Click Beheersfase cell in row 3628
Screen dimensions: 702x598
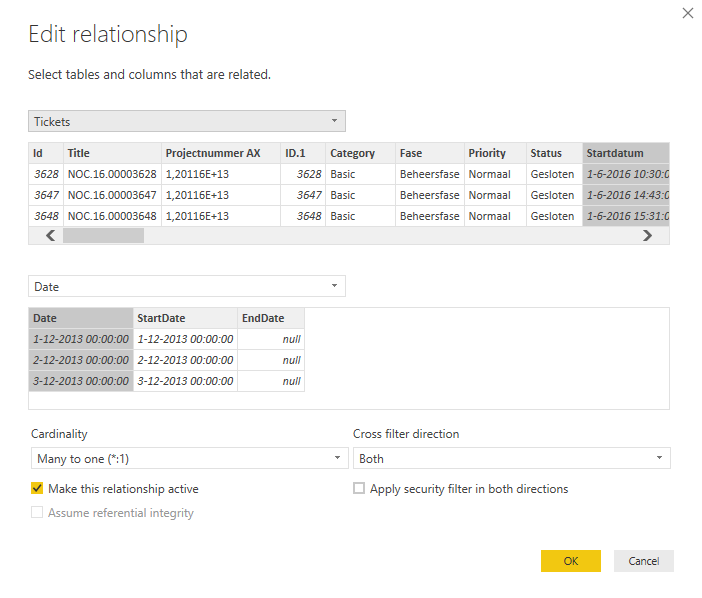click(430, 174)
